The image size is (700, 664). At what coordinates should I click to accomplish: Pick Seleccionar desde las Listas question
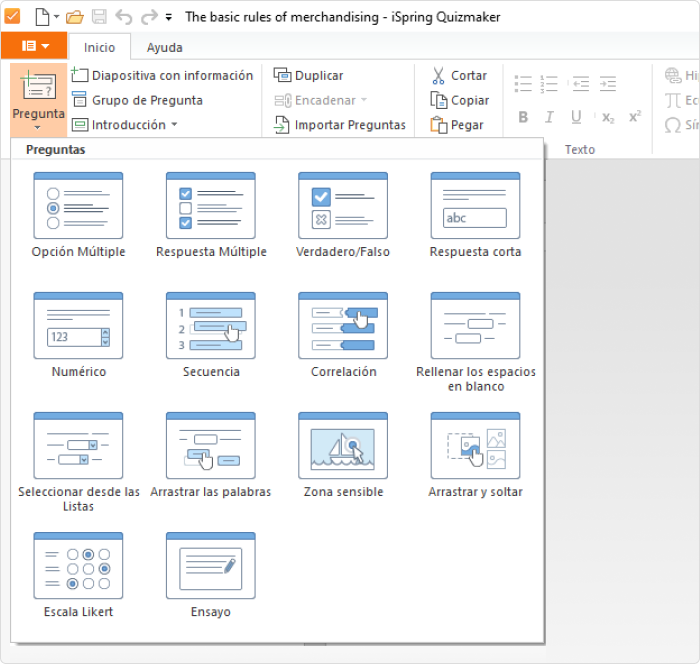tap(78, 463)
